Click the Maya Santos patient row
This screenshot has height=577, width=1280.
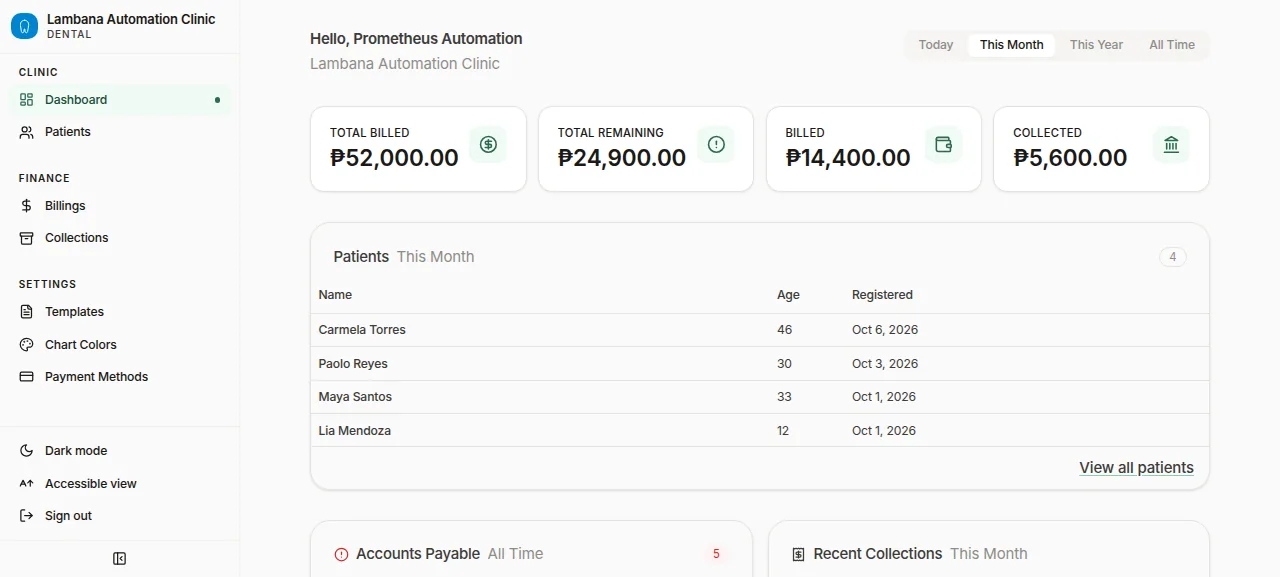(760, 397)
